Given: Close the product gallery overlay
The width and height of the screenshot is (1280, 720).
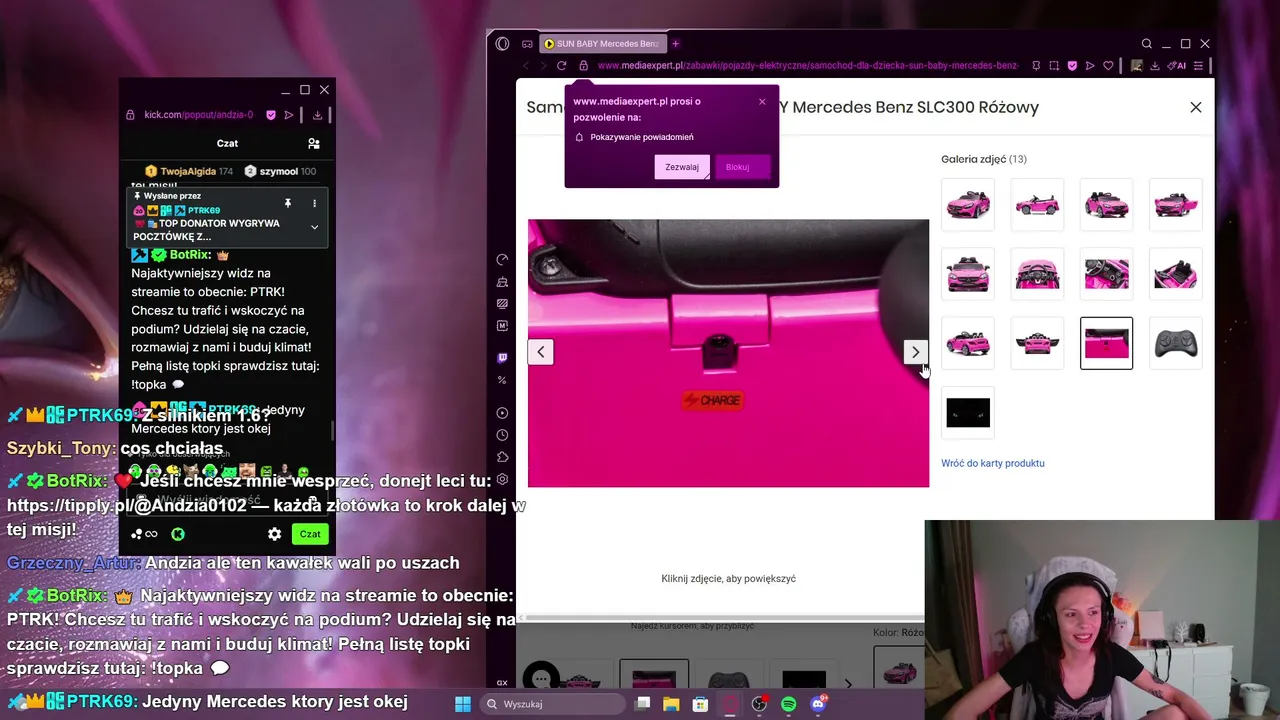Looking at the screenshot, I should click(x=1196, y=107).
